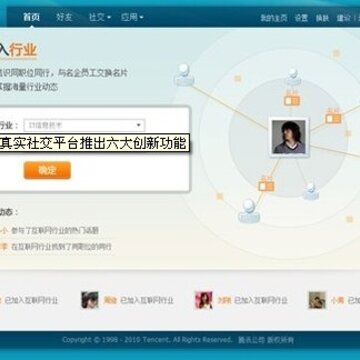
Task: Expand the 社交 menu
Action: click(100, 17)
